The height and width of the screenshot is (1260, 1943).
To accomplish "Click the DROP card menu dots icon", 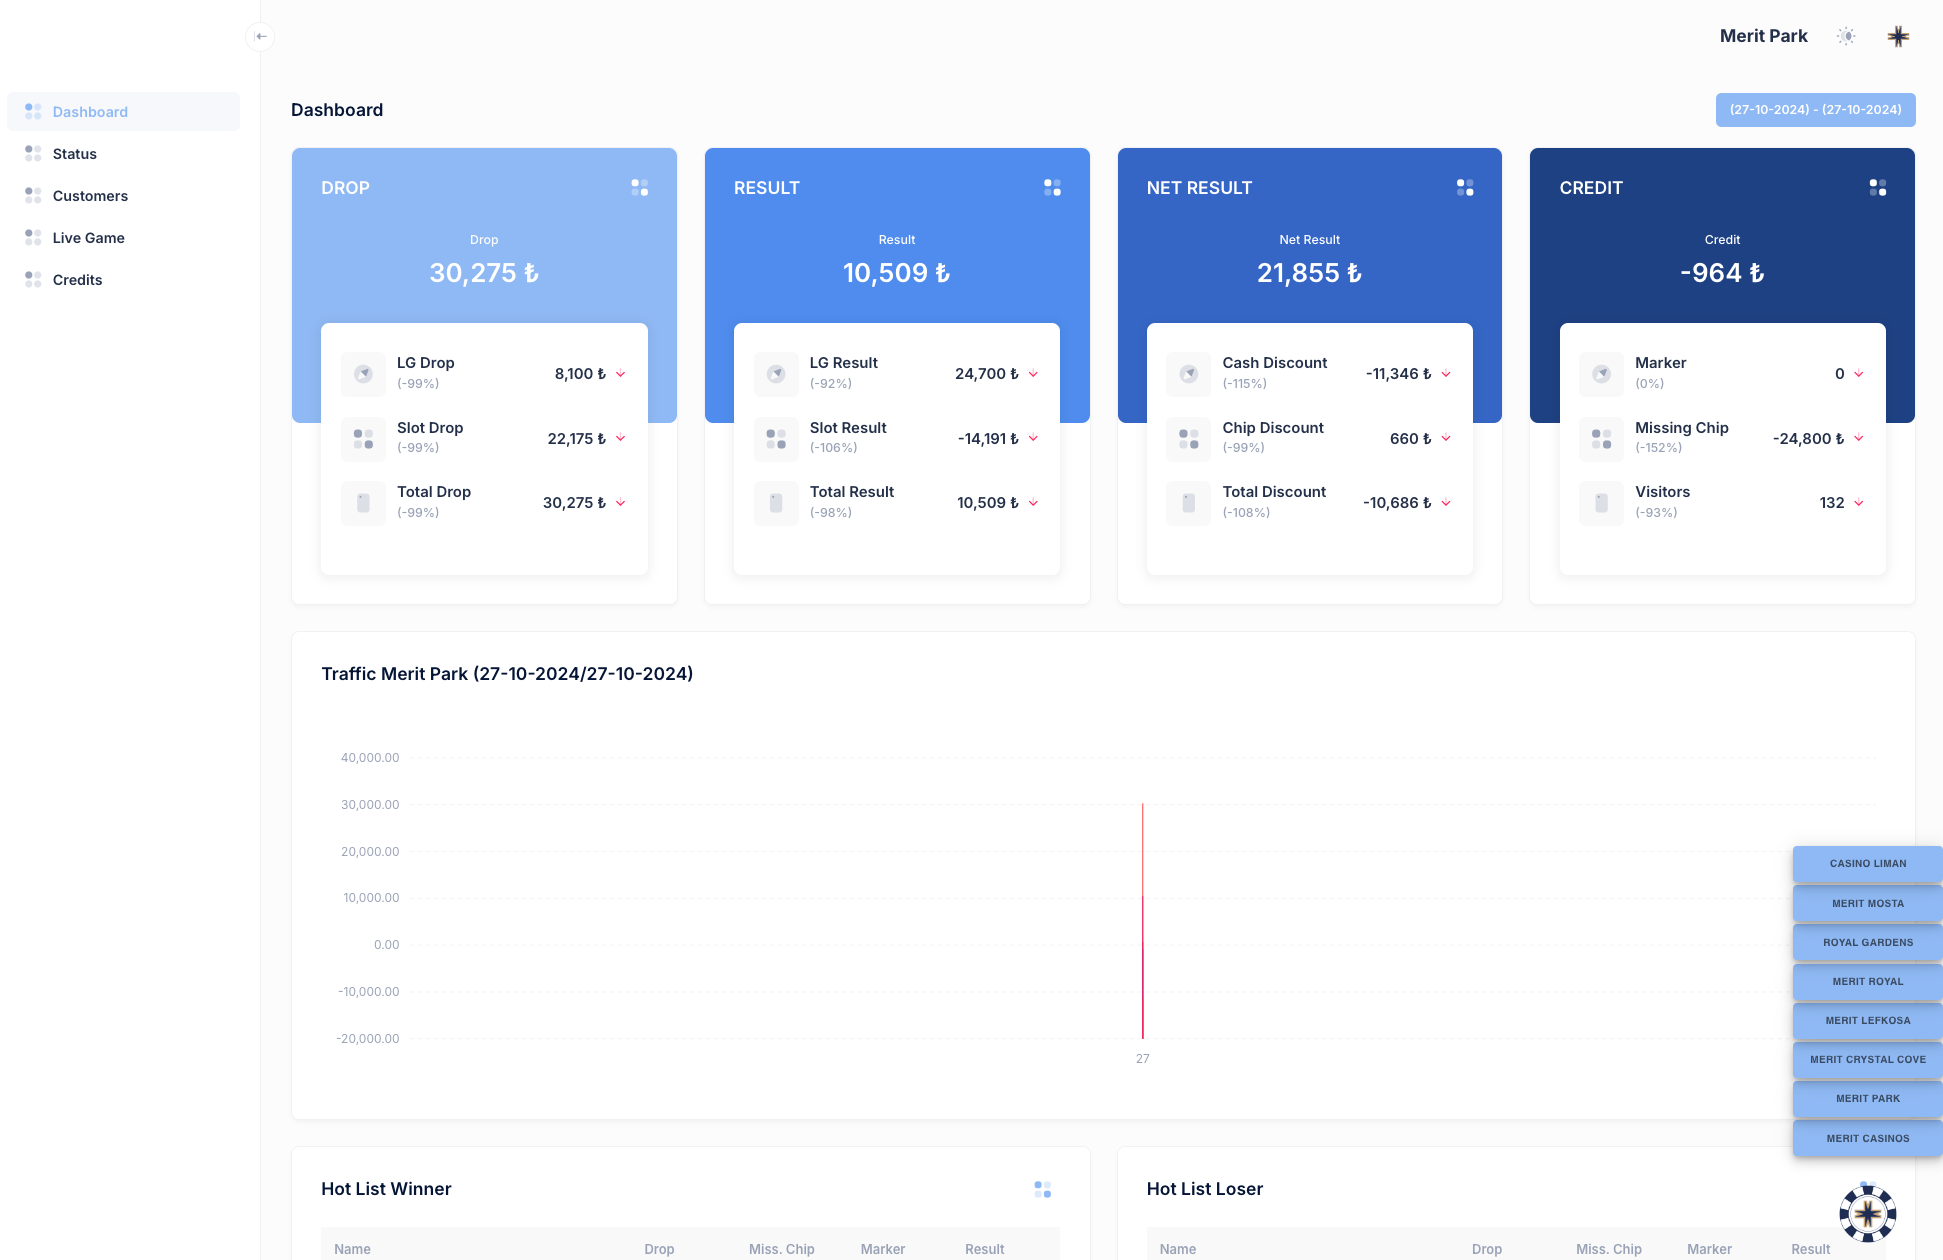I will (x=639, y=187).
